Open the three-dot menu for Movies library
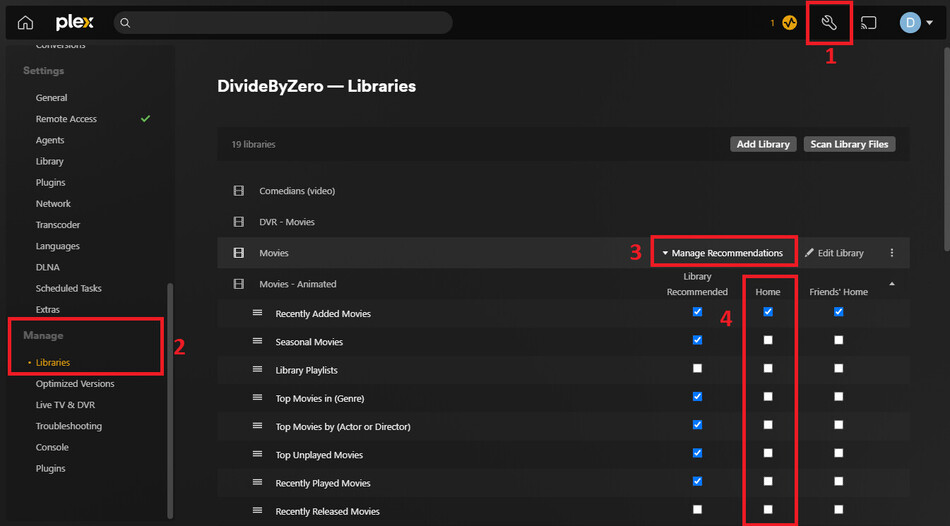The image size is (950, 526). [x=891, y=253]
